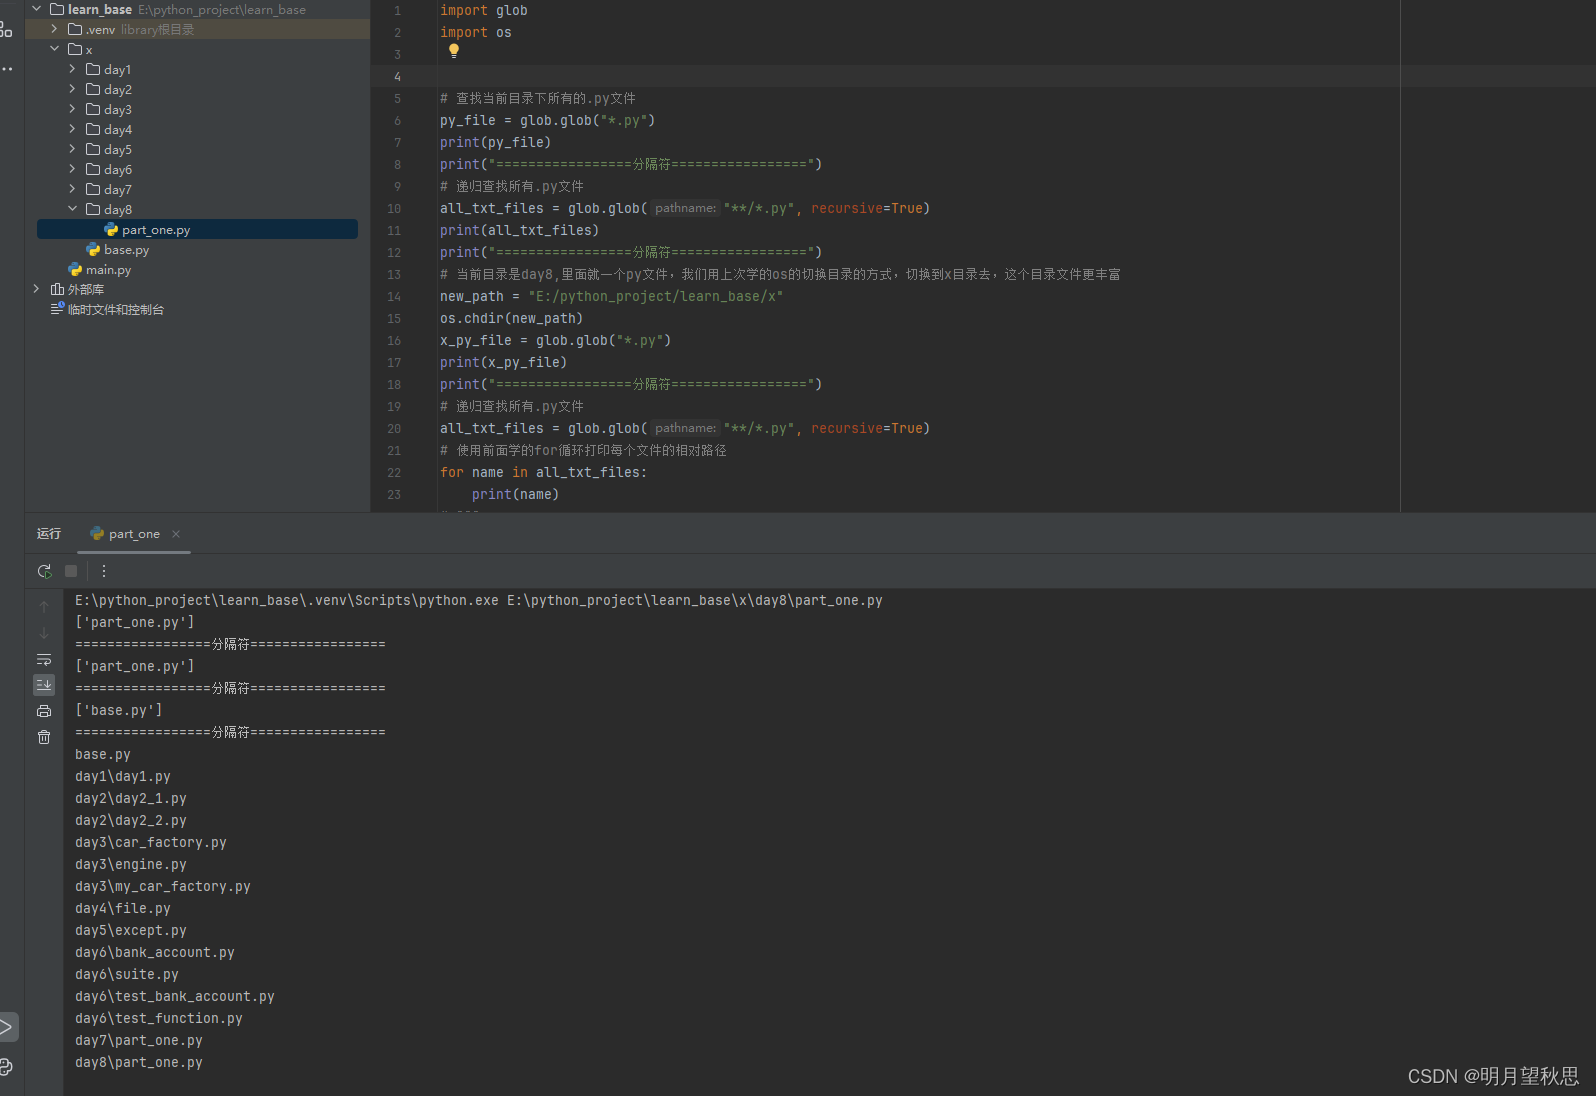Toggle scroll to end in console

[x=44, y=685]
